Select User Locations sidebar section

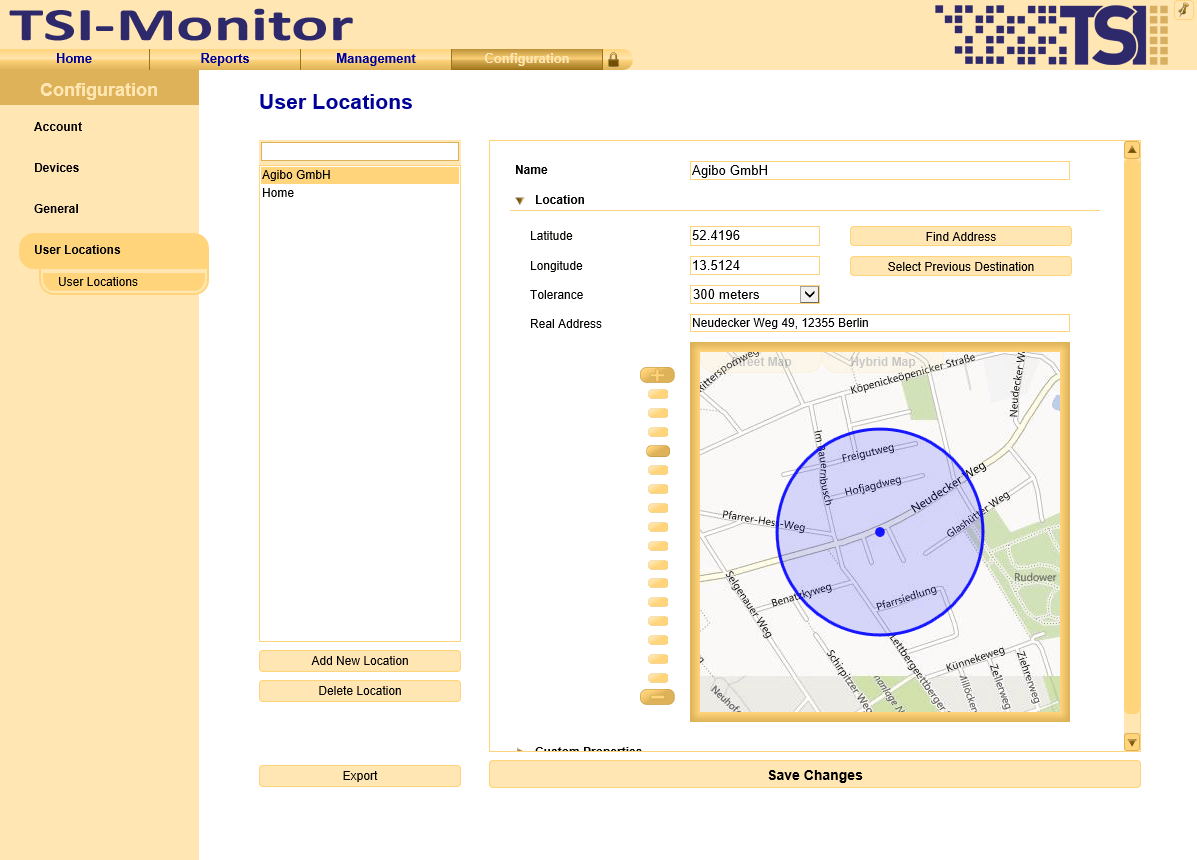113,250
